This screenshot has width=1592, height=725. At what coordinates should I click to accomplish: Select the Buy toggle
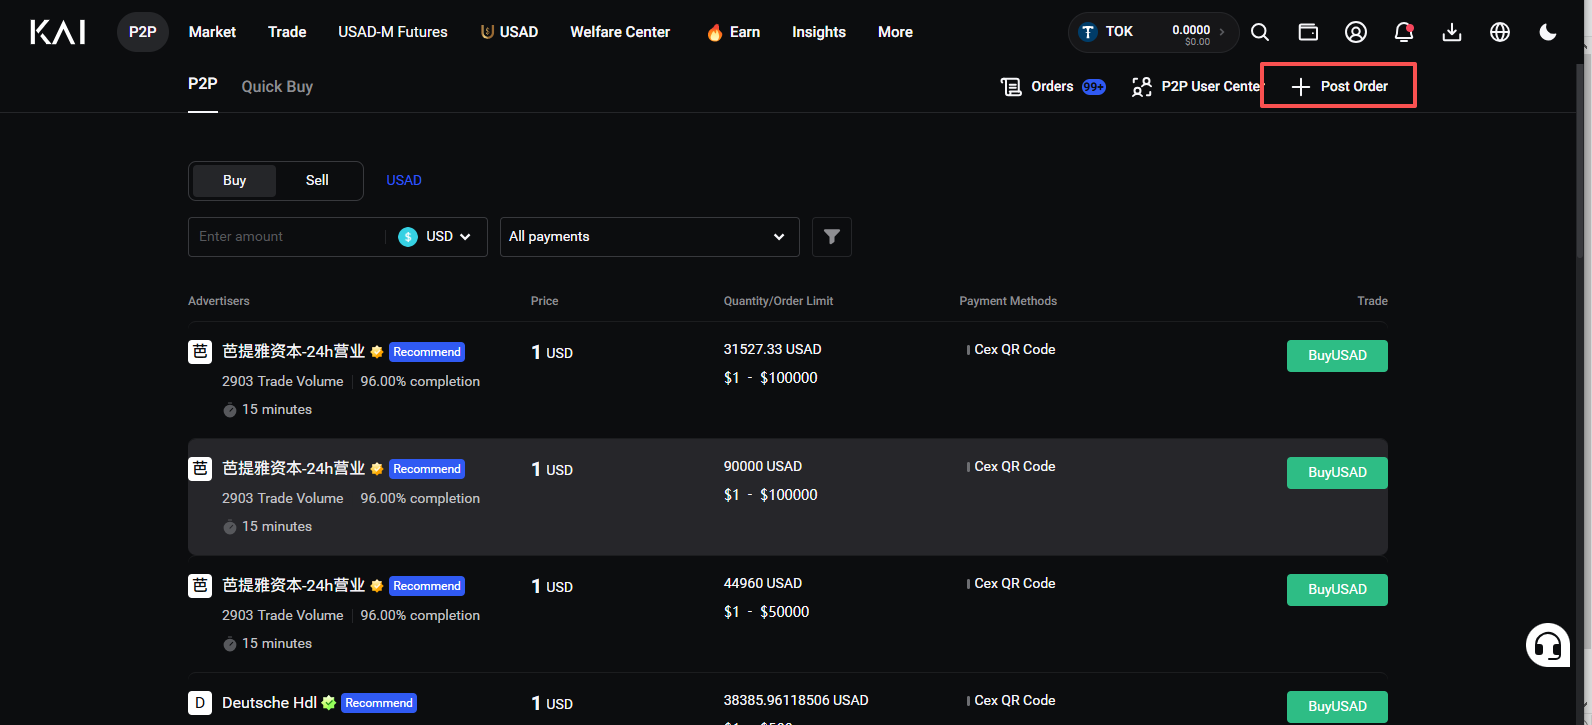tap(234, 180)
